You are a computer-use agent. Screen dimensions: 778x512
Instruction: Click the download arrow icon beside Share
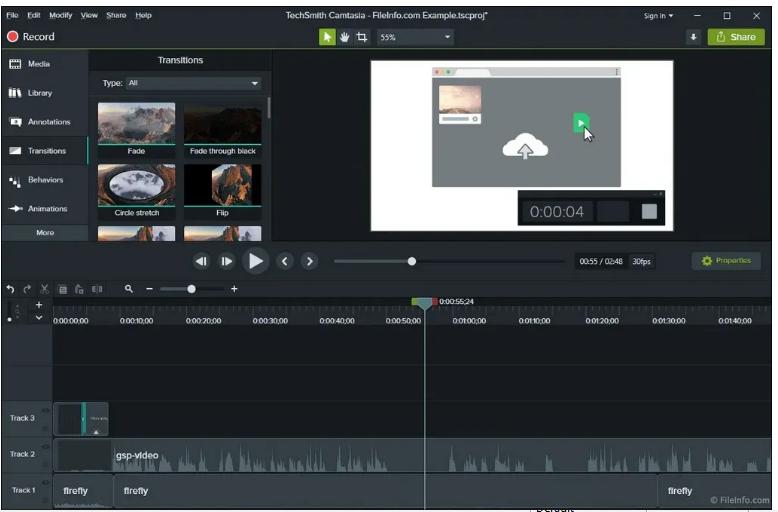coord(693,37)
